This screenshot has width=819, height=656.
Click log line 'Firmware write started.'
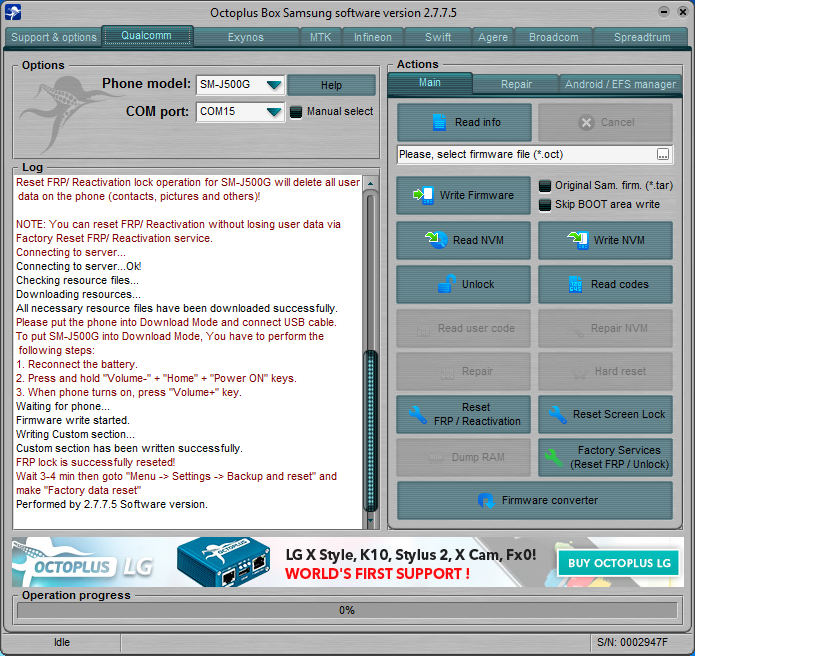click(x=73, y=420)
